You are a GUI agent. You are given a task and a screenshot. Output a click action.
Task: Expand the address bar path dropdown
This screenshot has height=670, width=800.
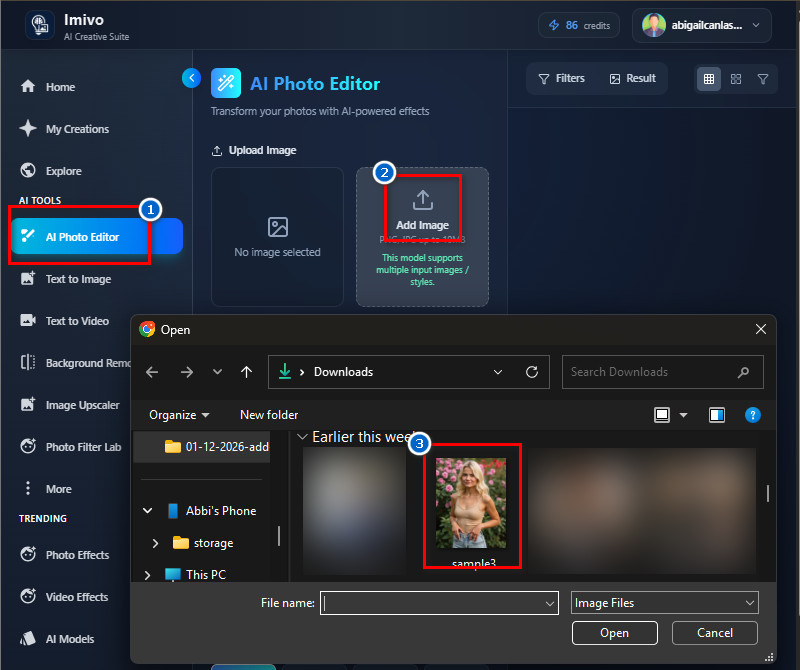[498, 372]
